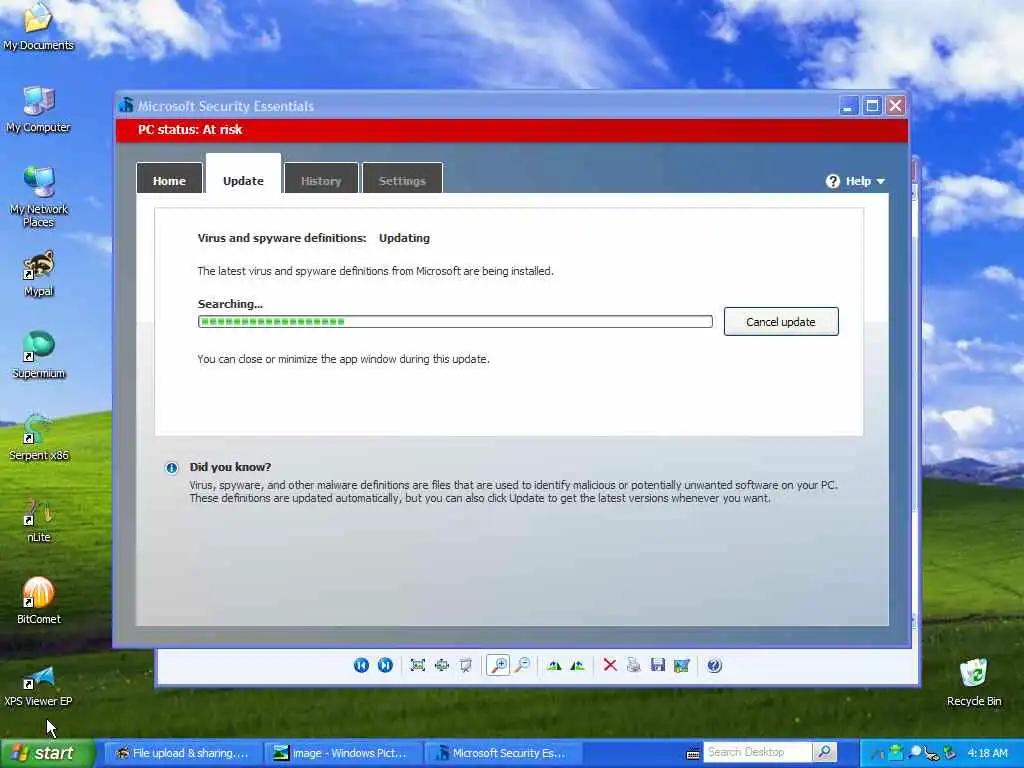1024x768 pixels.
Task: Select the Mypal browser shortcut
Action: (x=39, y=274)
